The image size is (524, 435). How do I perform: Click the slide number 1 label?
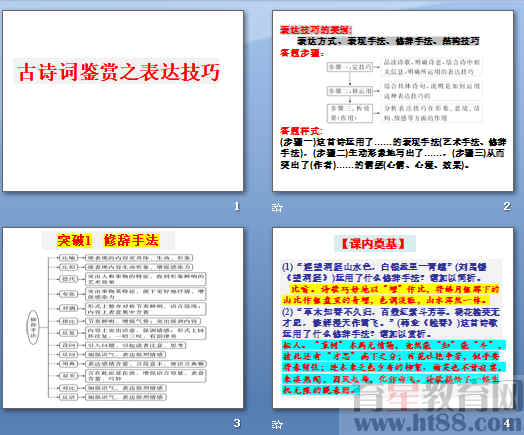coord(237,206)
